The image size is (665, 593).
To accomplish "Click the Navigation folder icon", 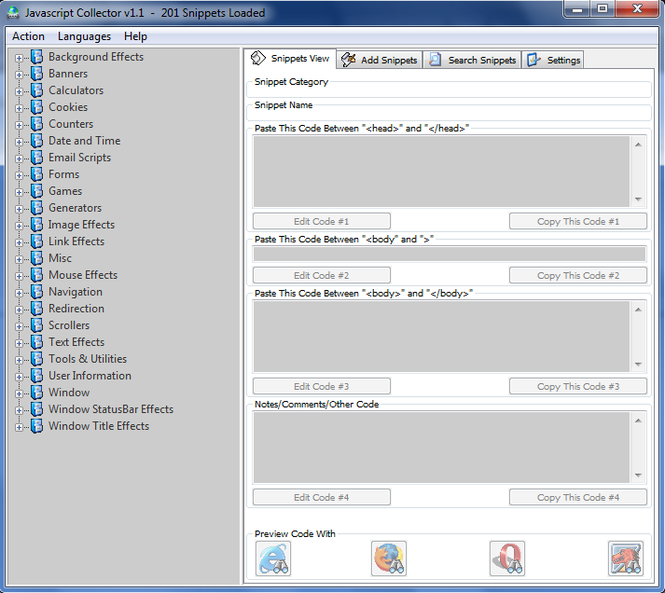I will pos(37,292).
